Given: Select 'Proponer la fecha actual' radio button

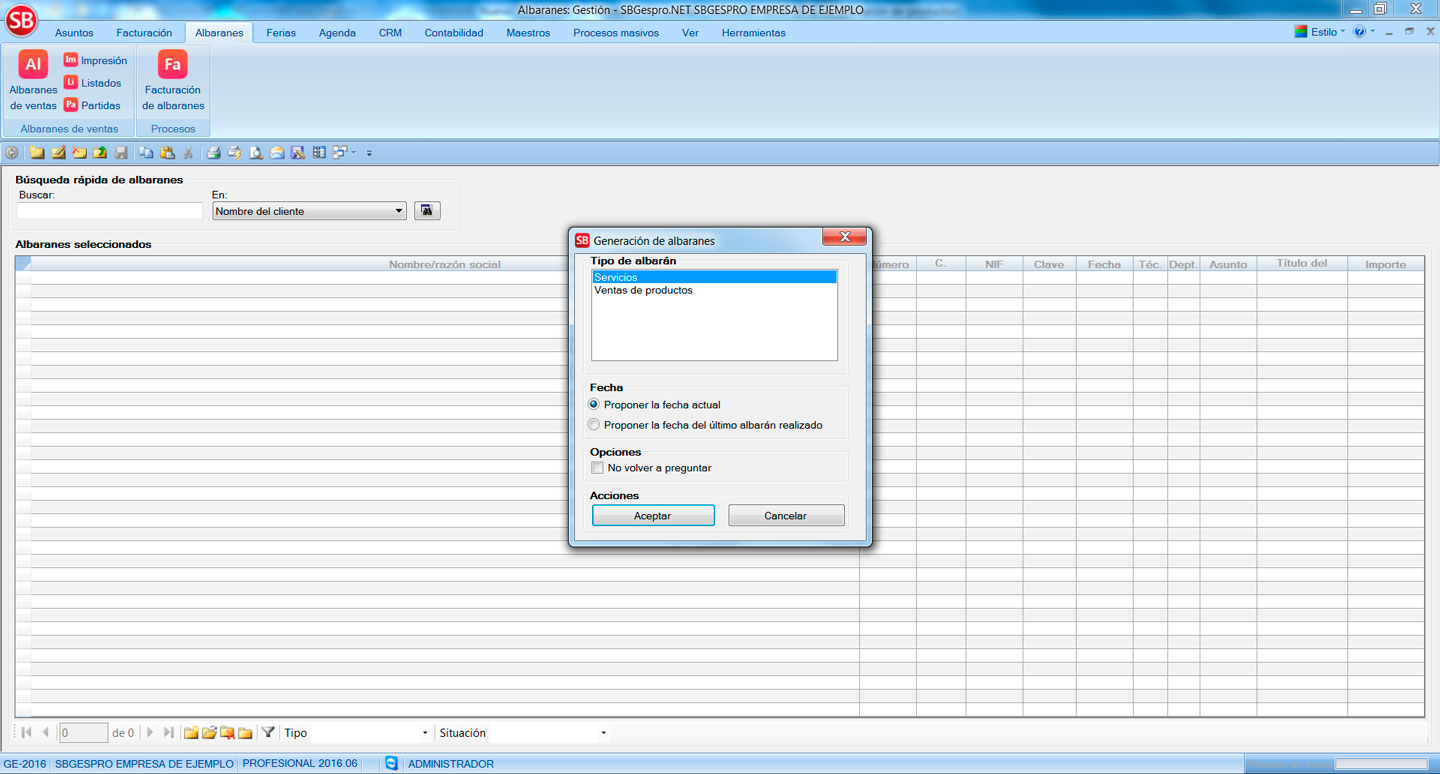Looking at the screenshot, I should (x=595, y=405).
